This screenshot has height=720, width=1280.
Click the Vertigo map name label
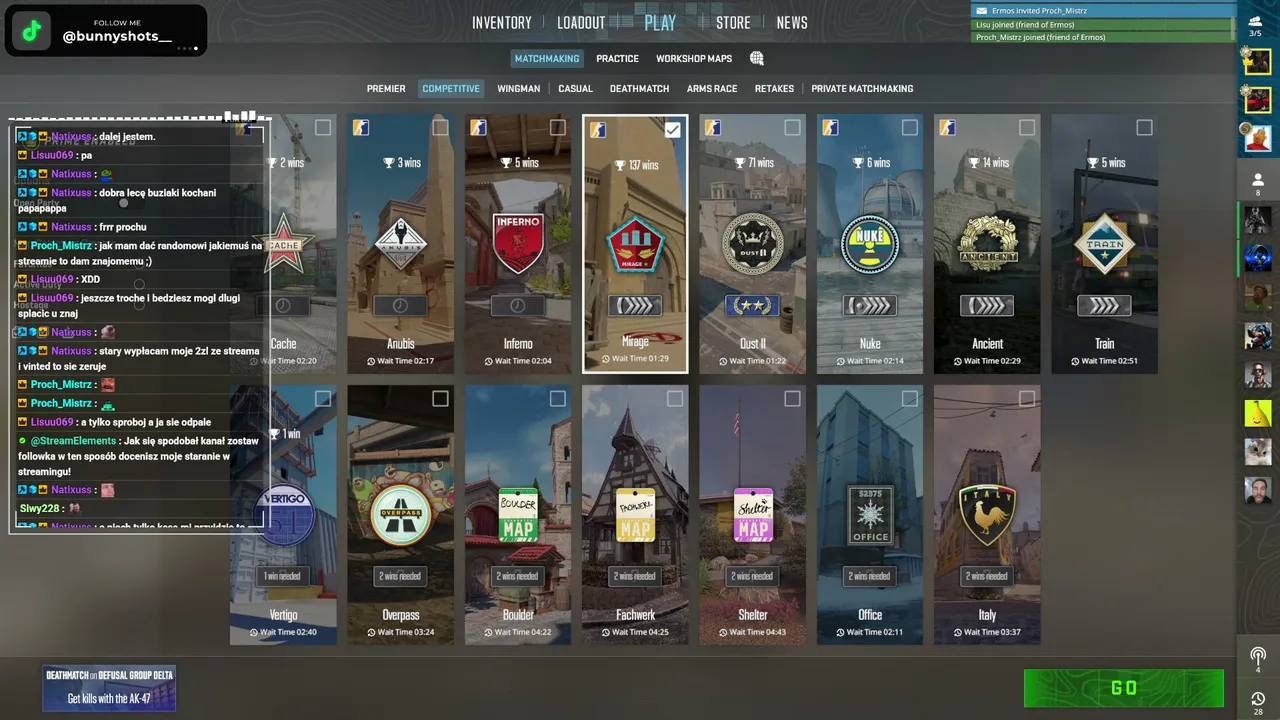(283, 615)
